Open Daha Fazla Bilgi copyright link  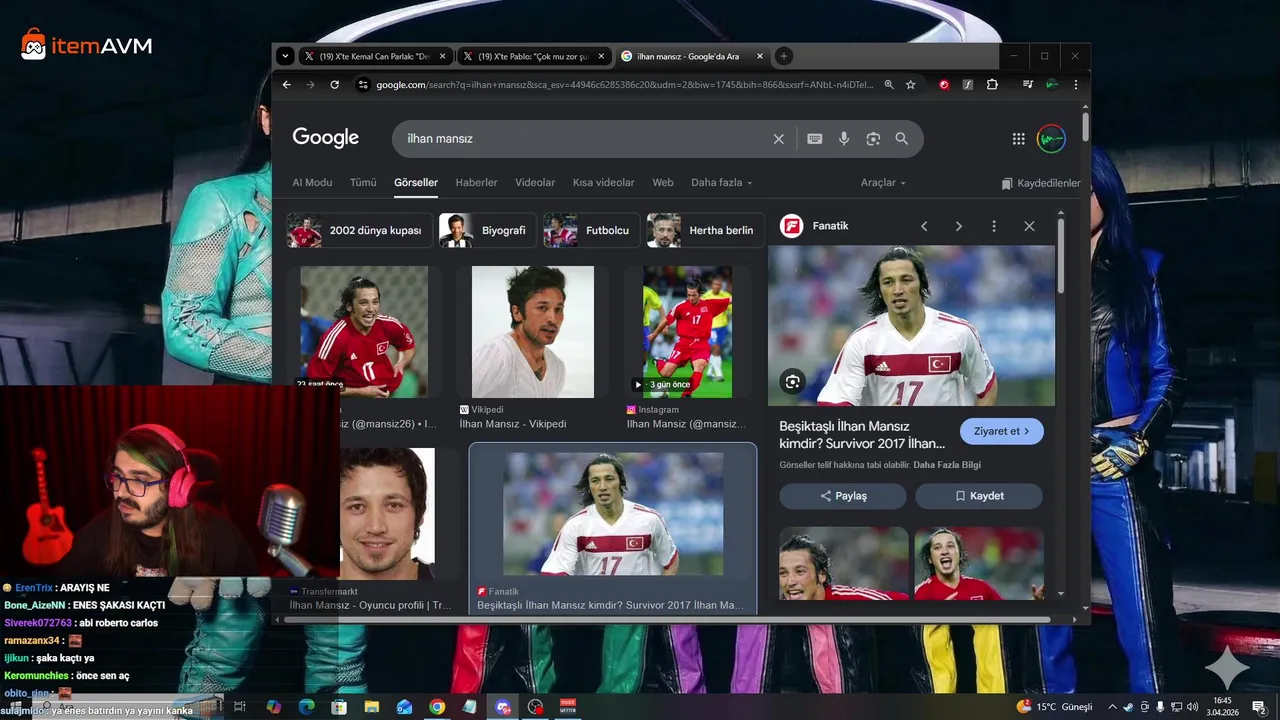tap(947, 465)
